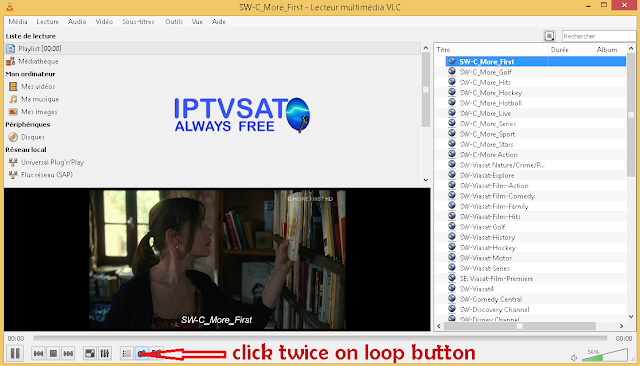Click the seek bar timeline
Viewport: 640px width, 366px height.
click(x=320, y=338)
